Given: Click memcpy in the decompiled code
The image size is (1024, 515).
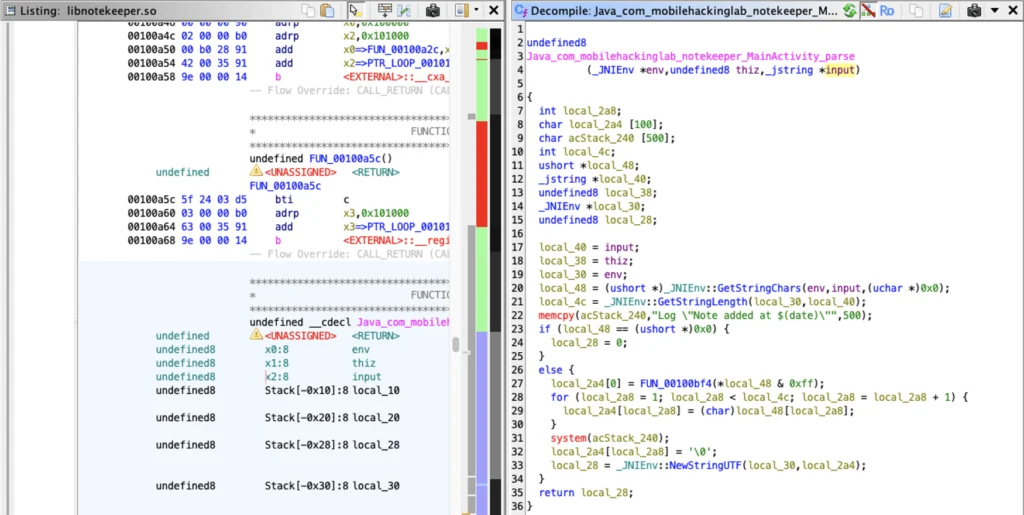Looking at the screenshot, I should 554,315.
